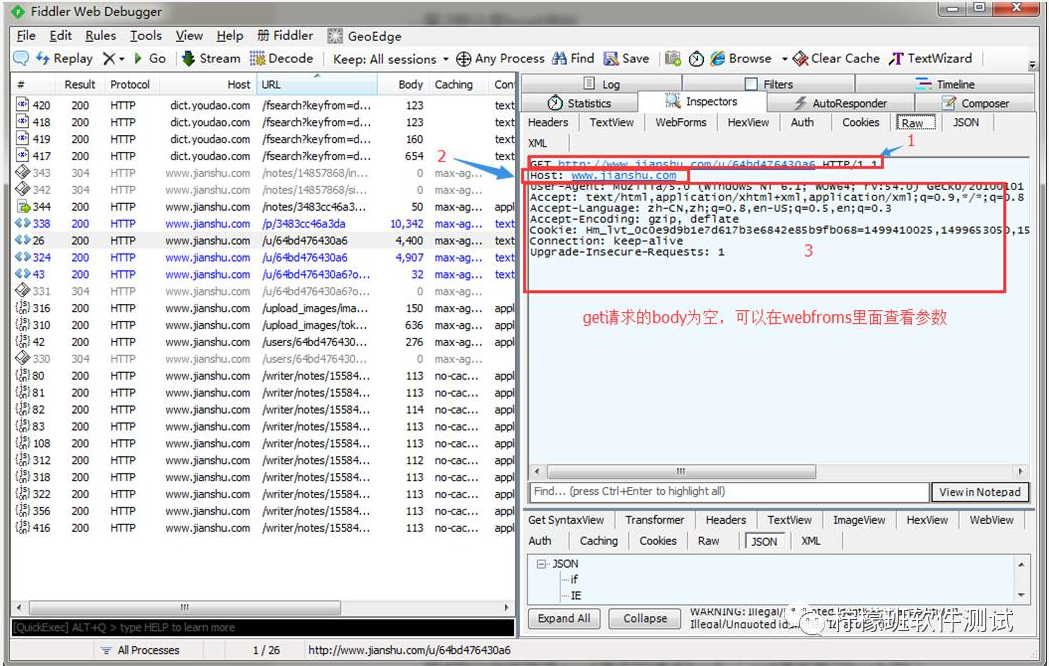Click the Collapse button
This screenshot has width=1049, height=666.
[x=645, y=619]
